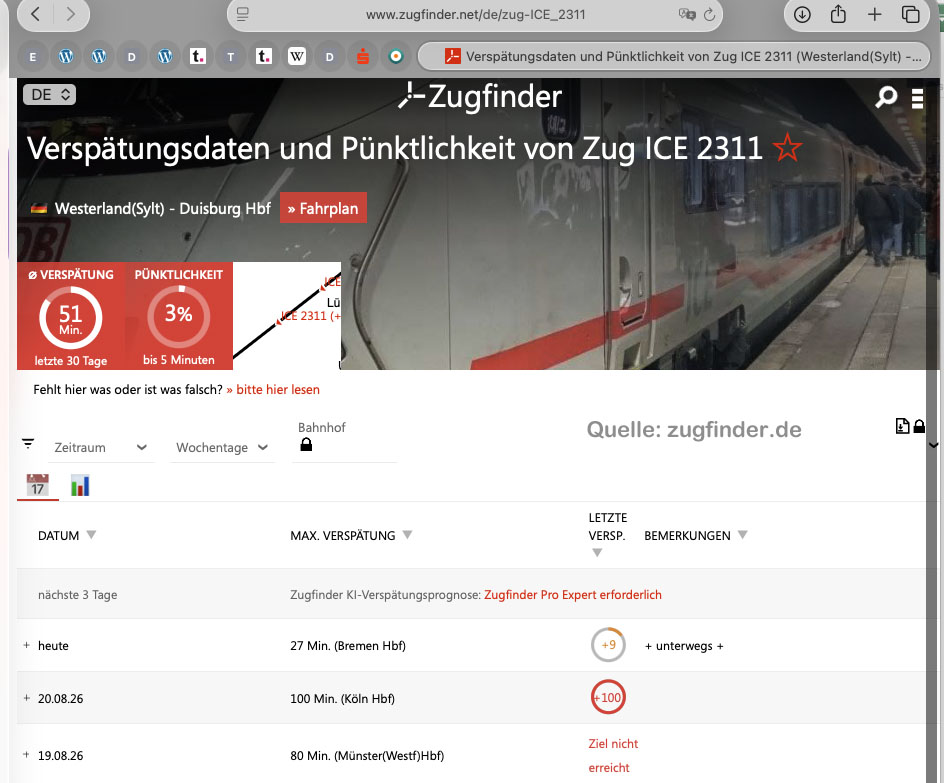Screen dimensions: 944x783
Task: Click the +9 delay circle
Action: point(608,645)
